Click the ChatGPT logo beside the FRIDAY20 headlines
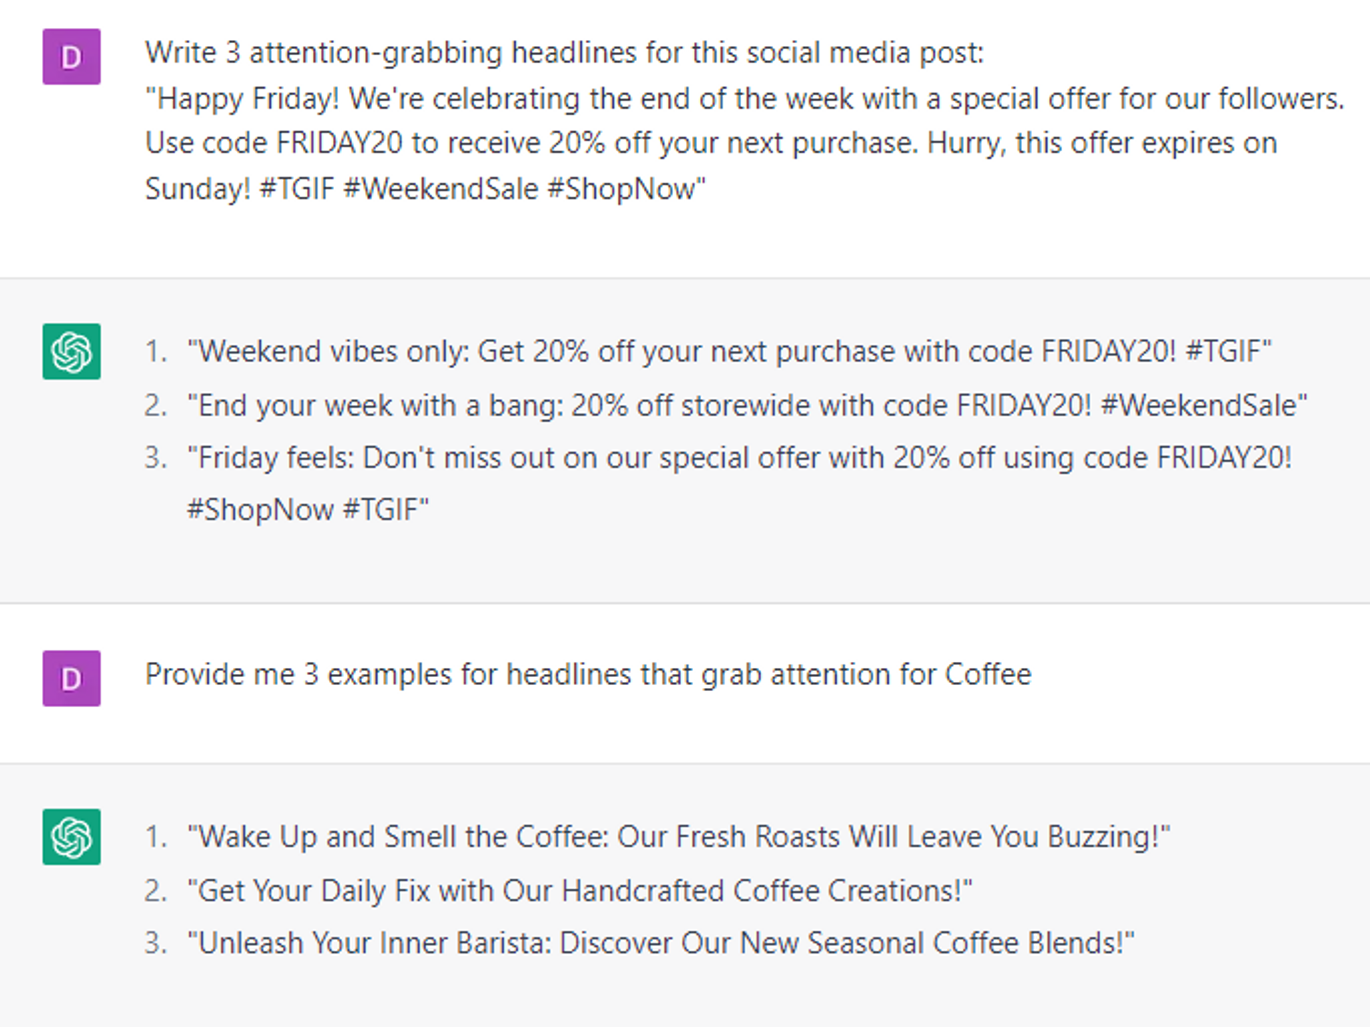 point(71,351)
